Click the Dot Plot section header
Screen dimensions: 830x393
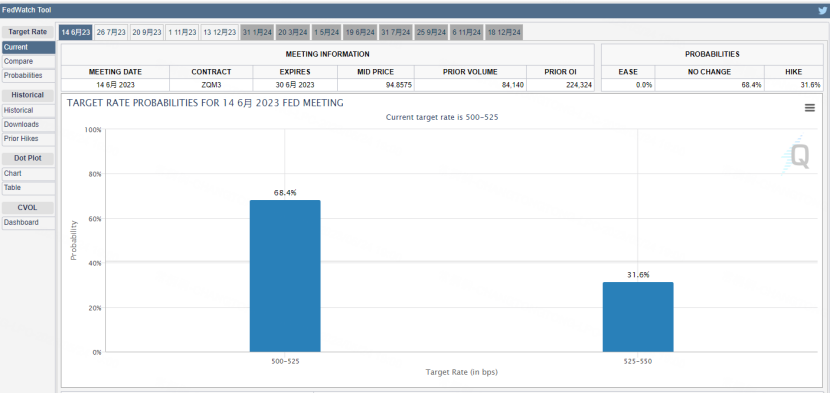pos(28,158)
